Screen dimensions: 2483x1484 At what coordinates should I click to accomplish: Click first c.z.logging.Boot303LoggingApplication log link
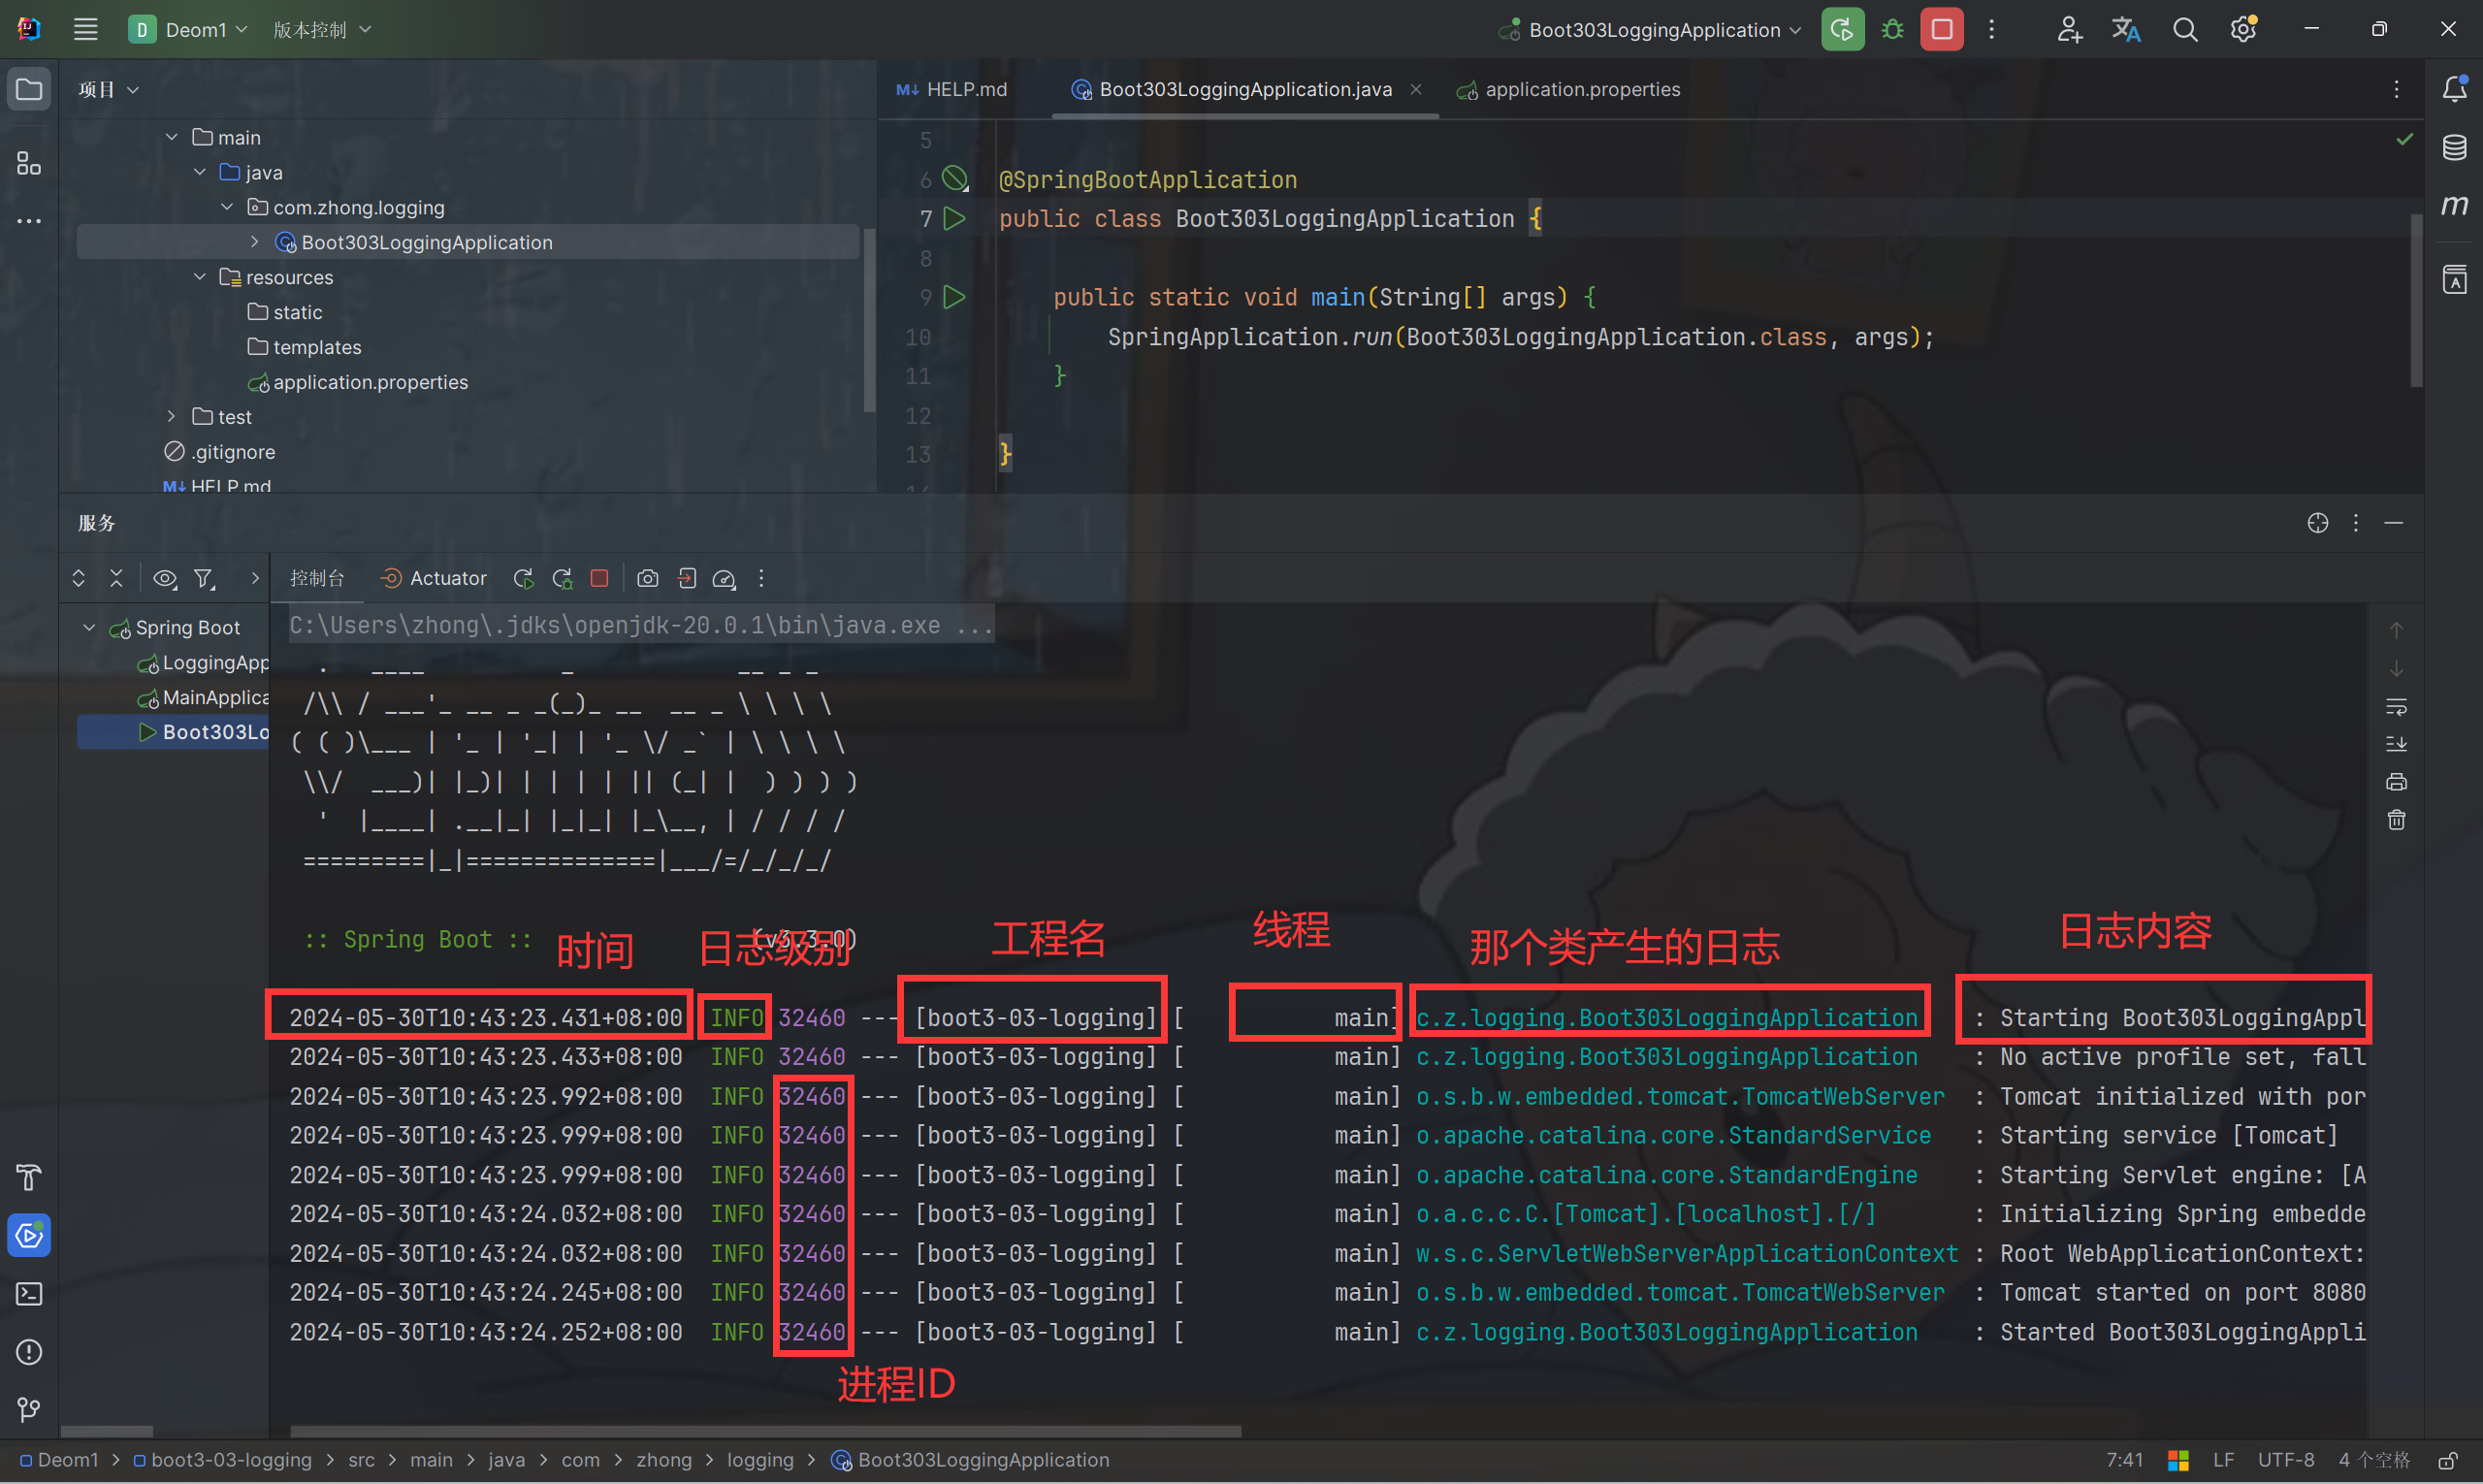click(x=1667, y=1017)
